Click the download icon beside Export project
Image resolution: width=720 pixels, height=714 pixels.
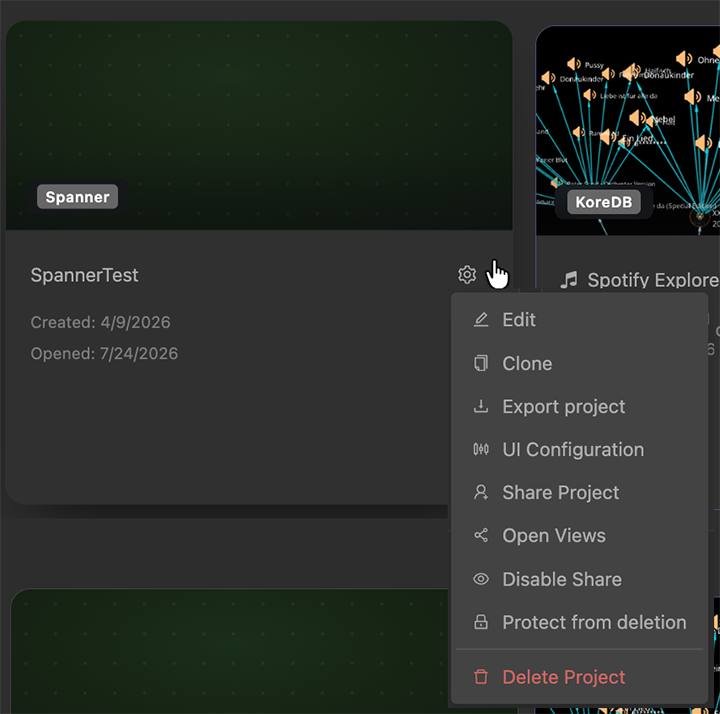point(481,406)
